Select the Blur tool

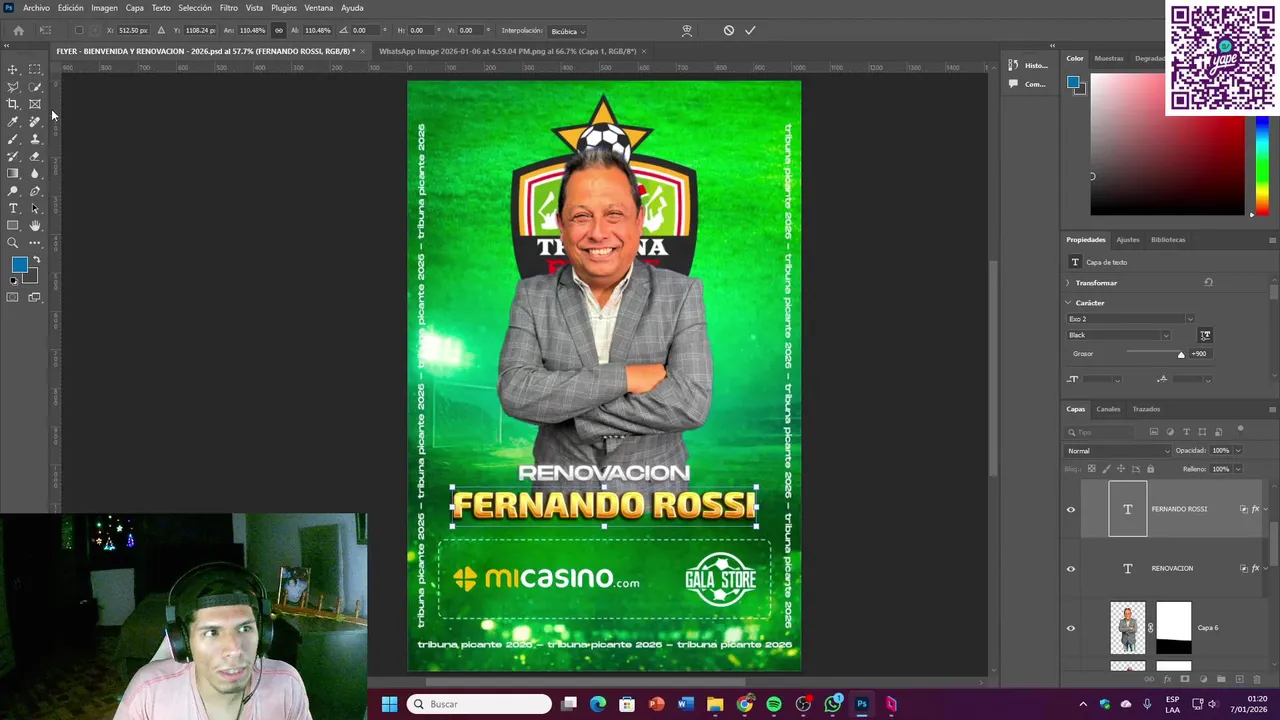click(x=35, y=174)
